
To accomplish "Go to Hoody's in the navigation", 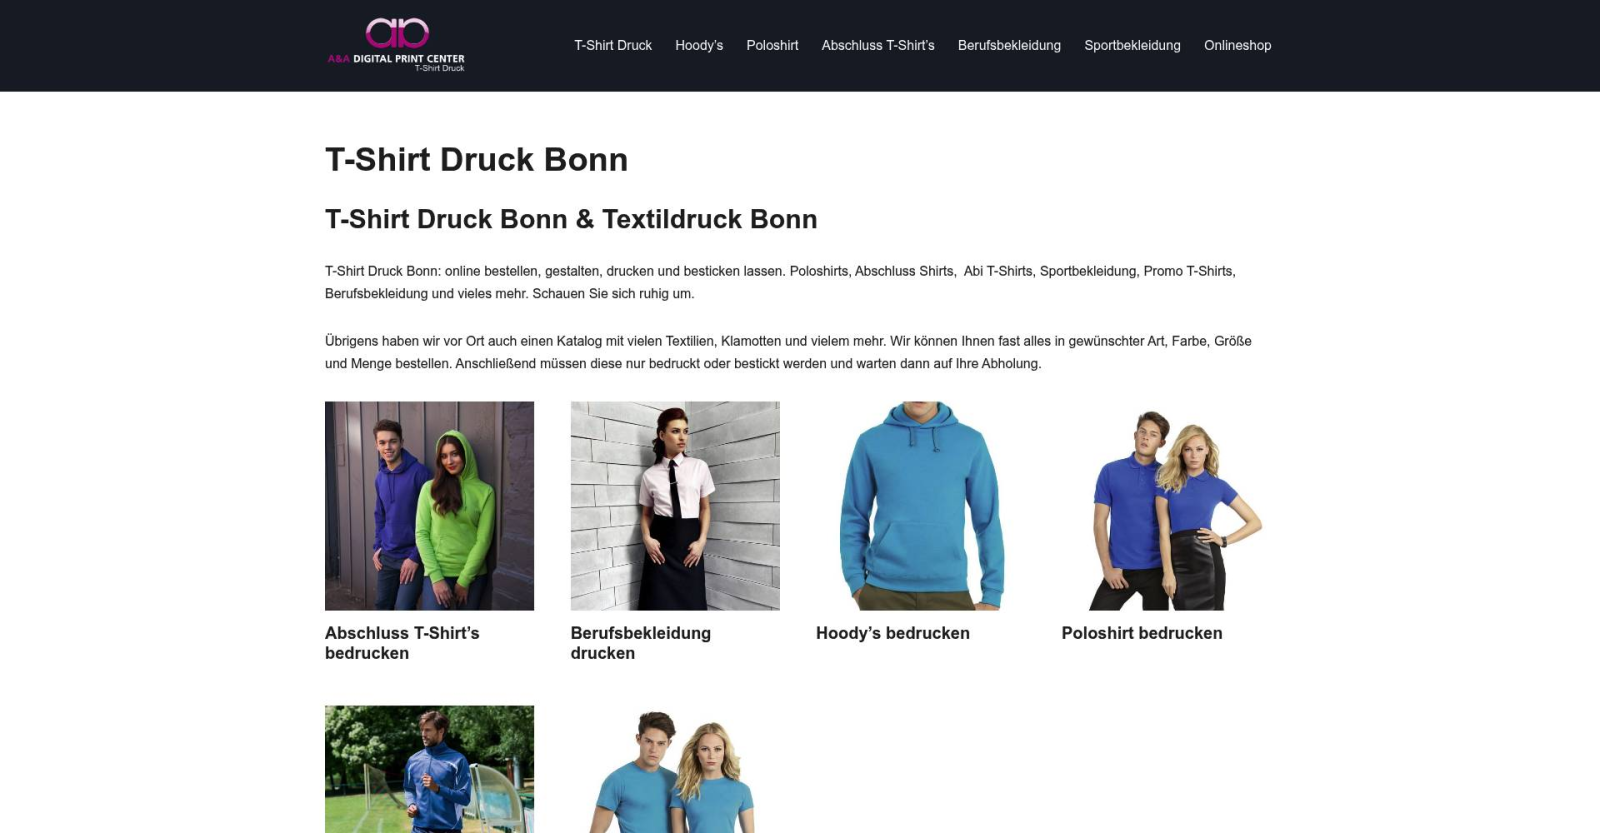I will click(698, 45).
